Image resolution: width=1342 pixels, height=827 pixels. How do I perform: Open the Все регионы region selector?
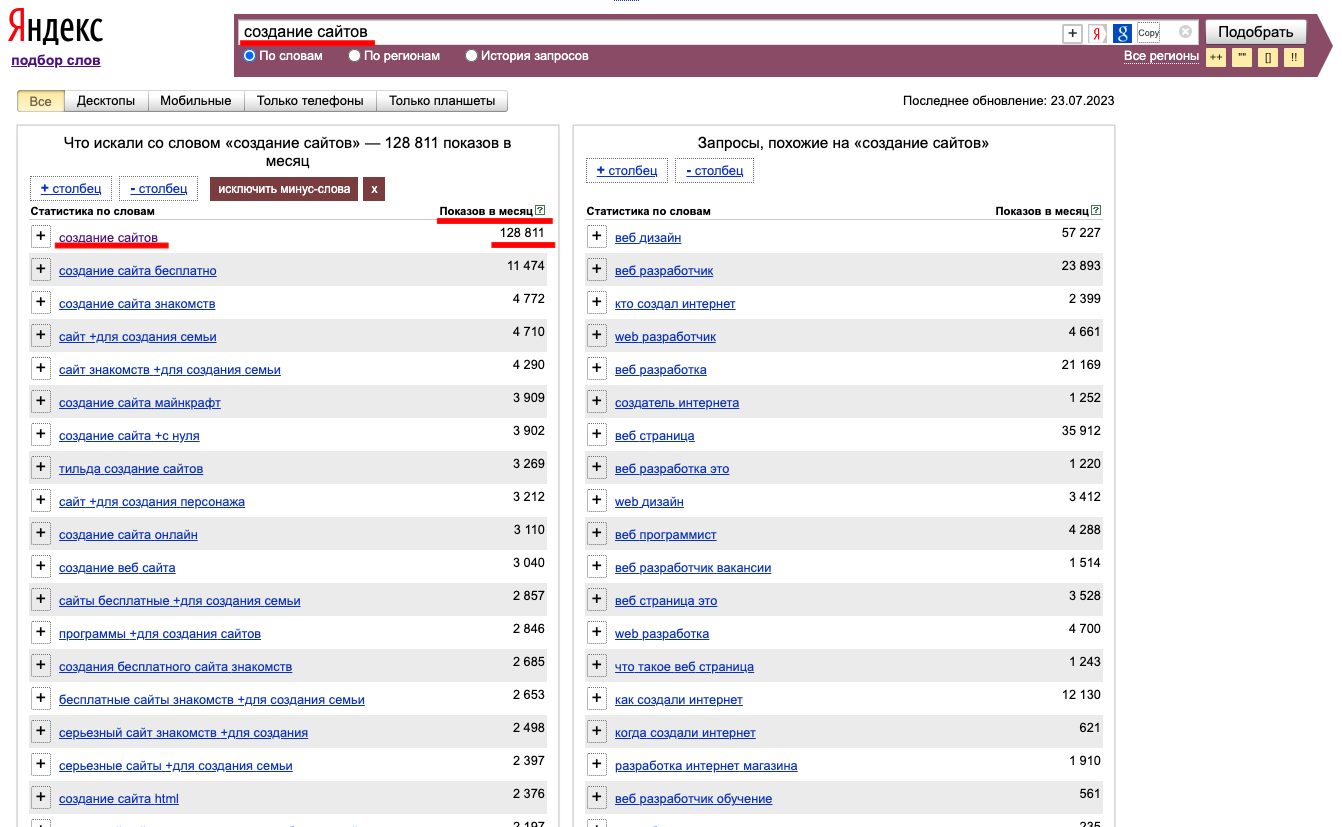coord(1160,56)
